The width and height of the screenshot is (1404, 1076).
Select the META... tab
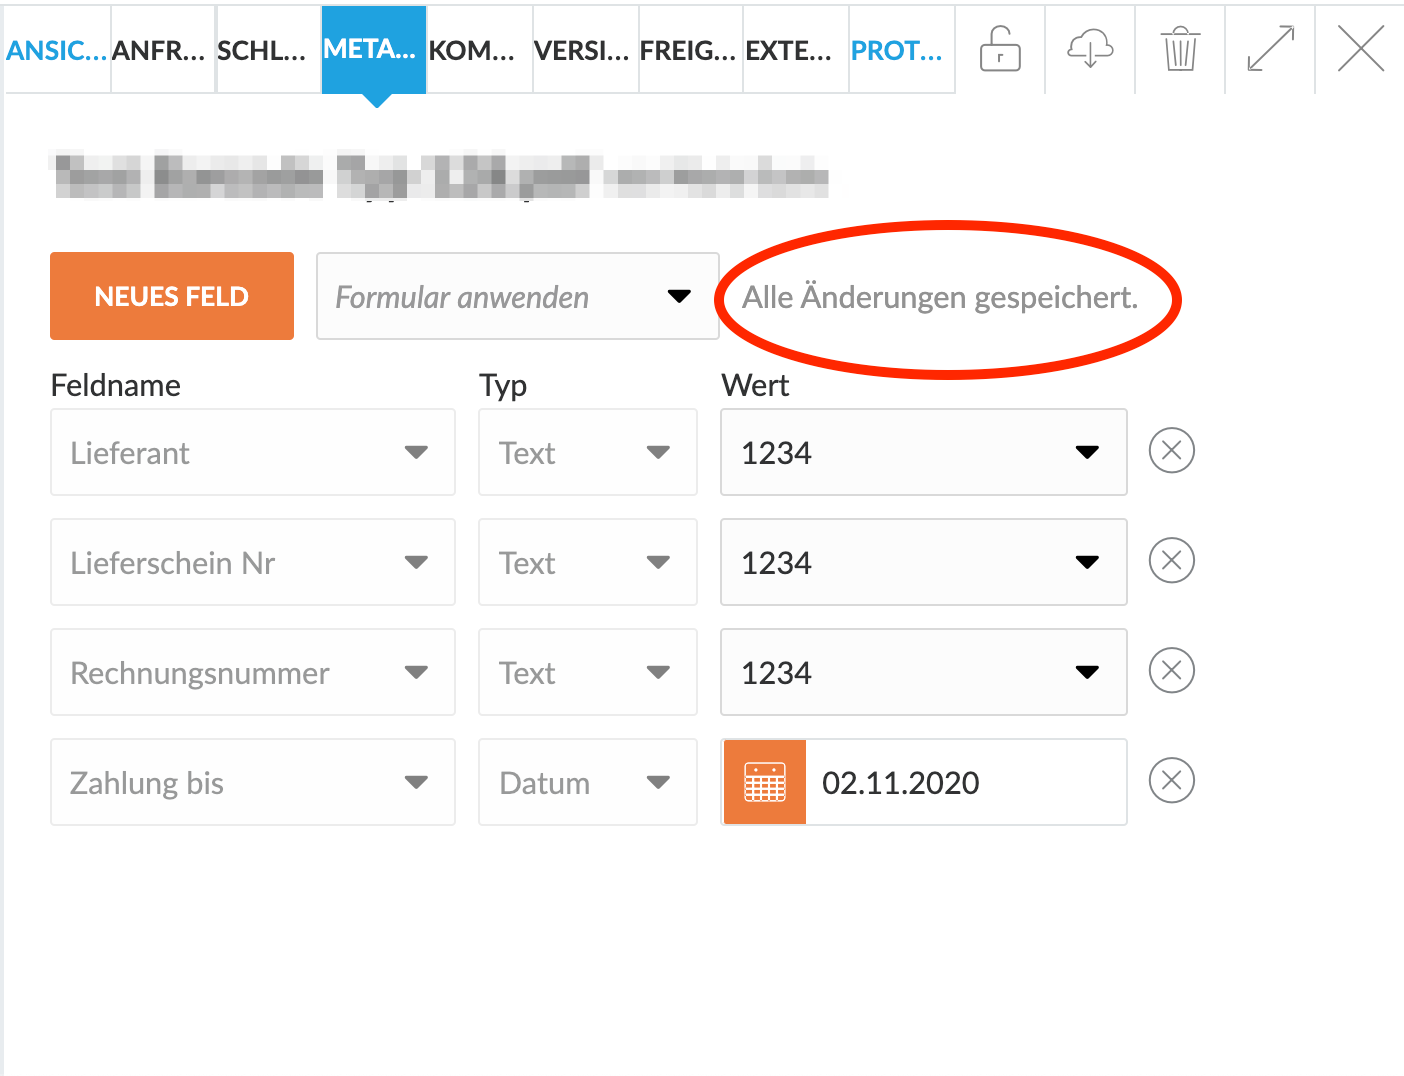coord(374,50)
